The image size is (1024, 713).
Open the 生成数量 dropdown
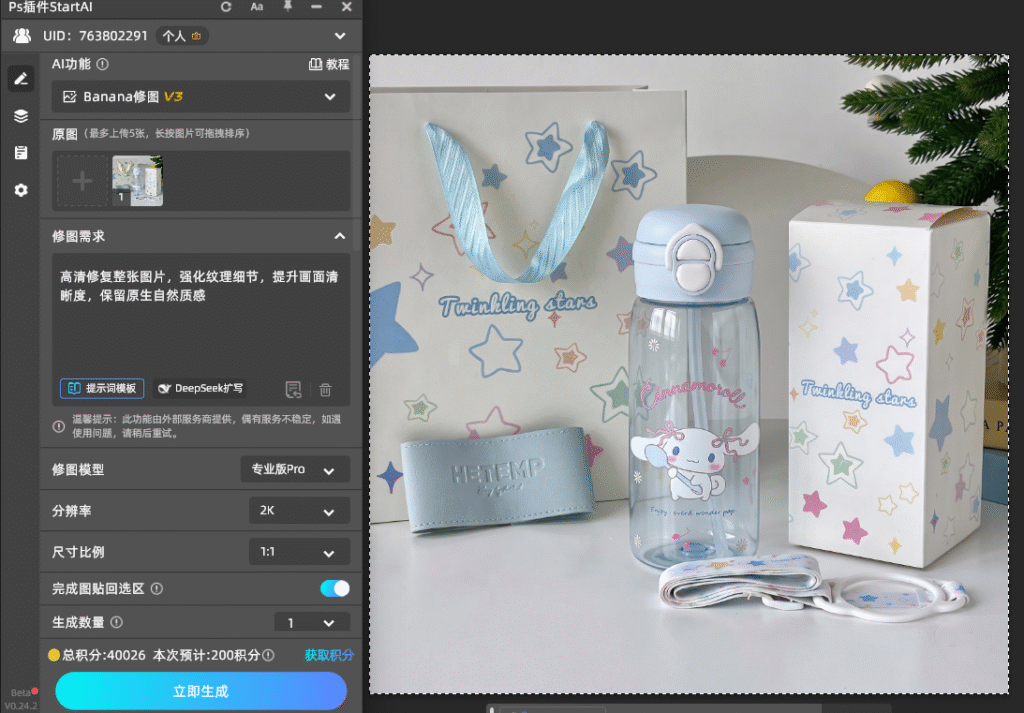(x=312, y=622)
